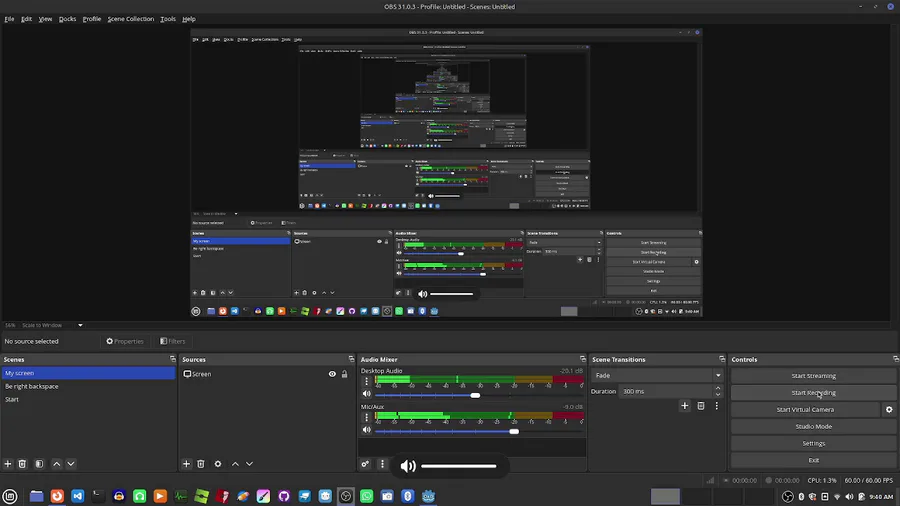Move source up in the Sources dock

235,464
